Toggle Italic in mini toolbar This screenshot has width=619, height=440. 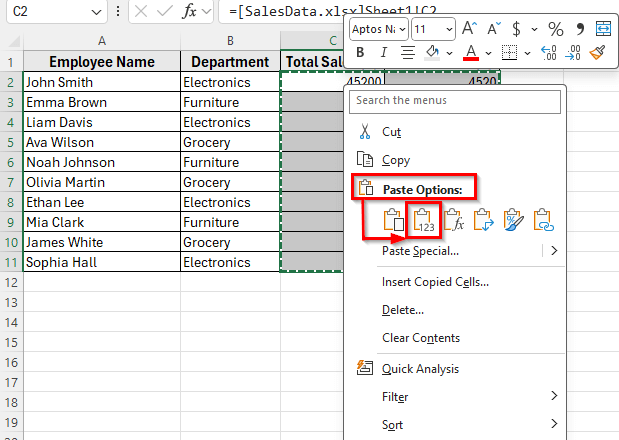click(383, 52)
